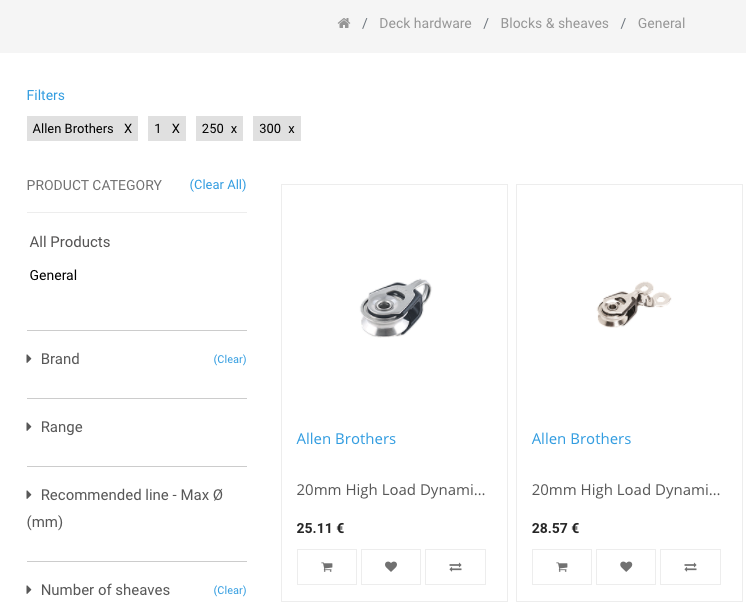Expand the Brand filter section
Image resolution: width=746 pixels, height=605 pixels.
pos(59,359)
